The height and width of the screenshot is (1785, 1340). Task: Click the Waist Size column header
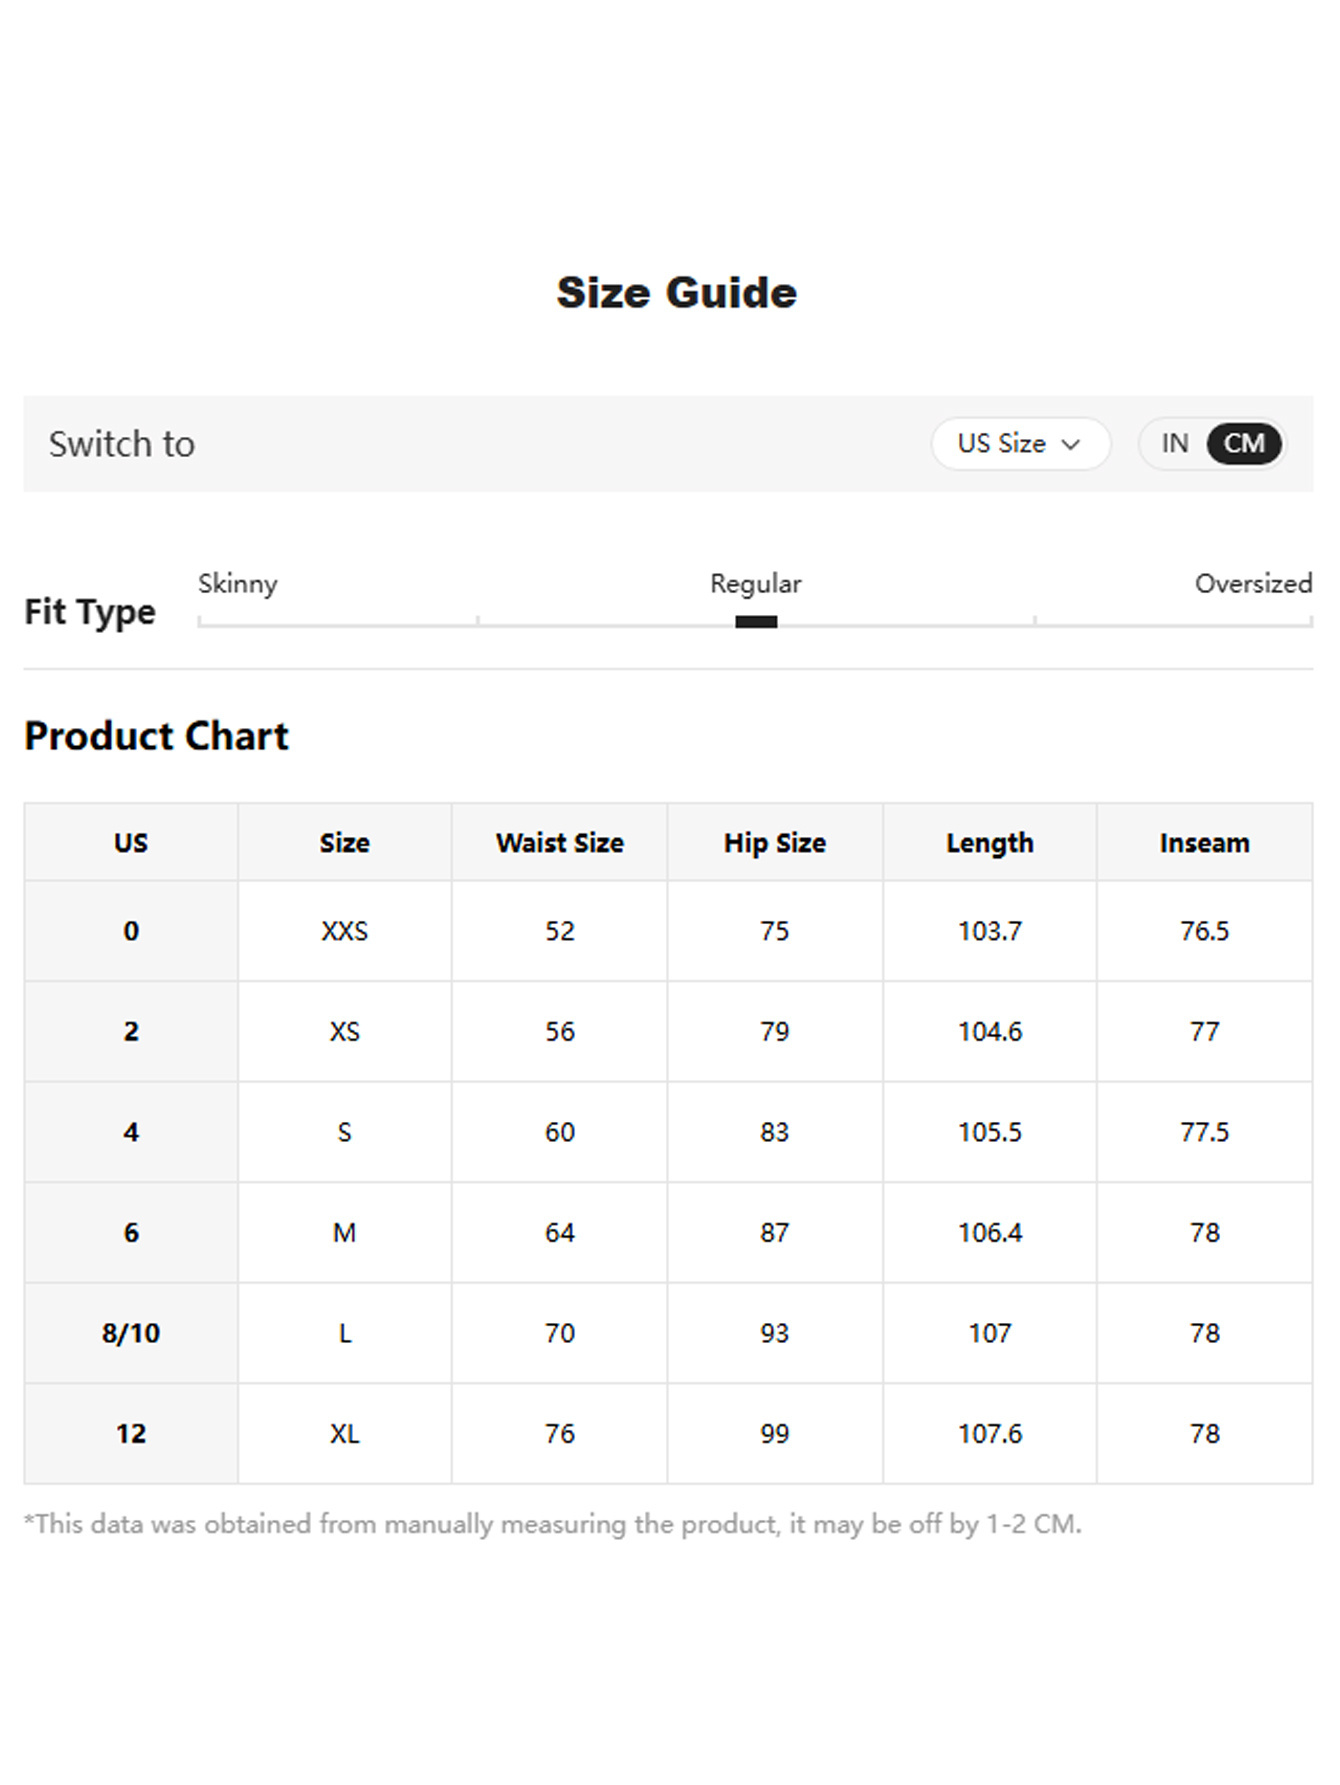560,842
